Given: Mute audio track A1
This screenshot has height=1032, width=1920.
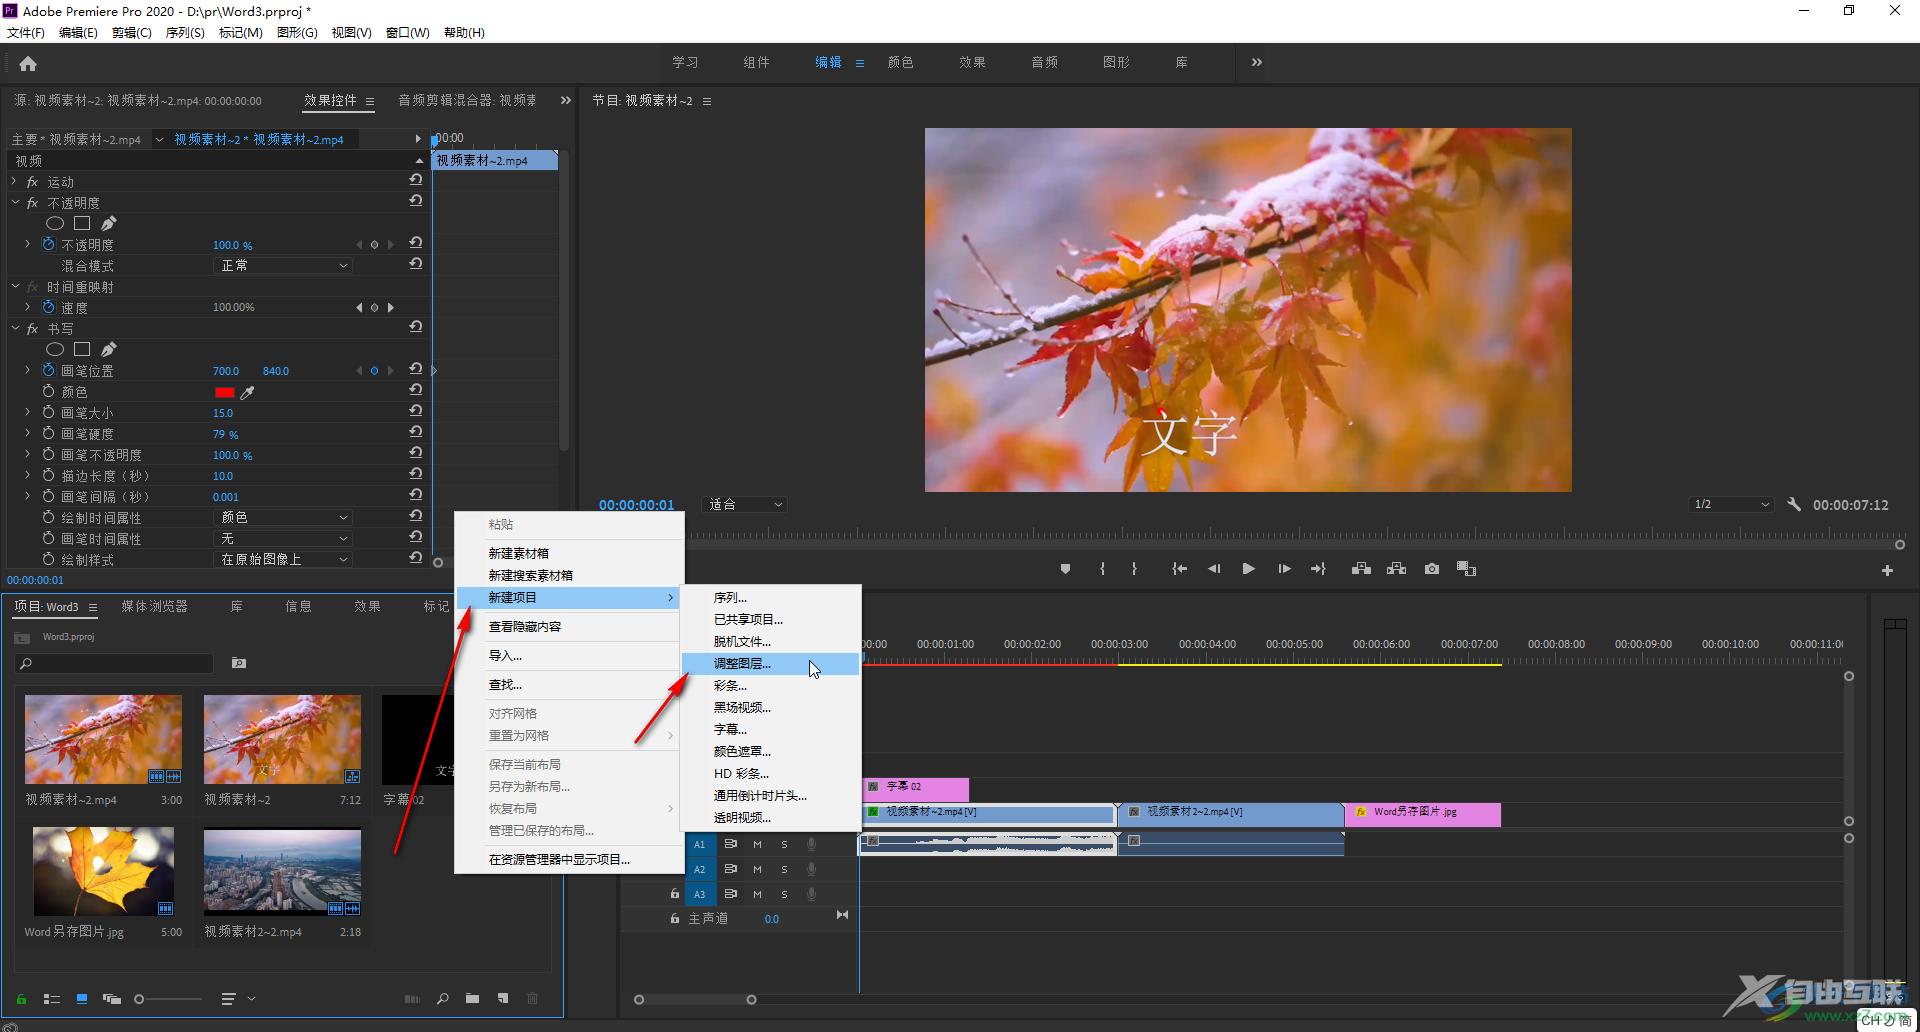Looking at the screenshot, I should point(757,845).
